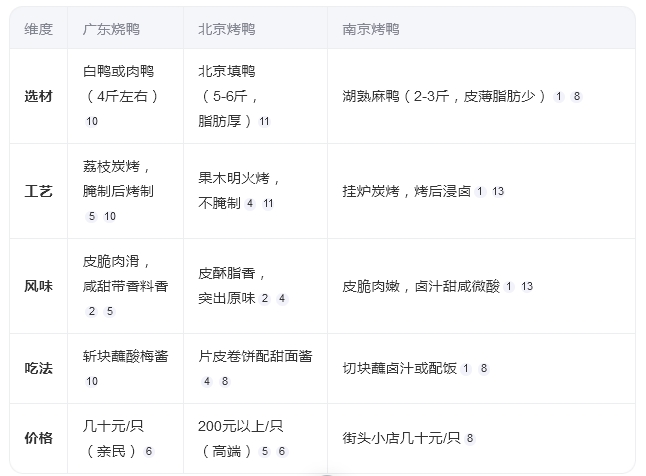Open citation 6 beside （亲民）

(149, 451)
